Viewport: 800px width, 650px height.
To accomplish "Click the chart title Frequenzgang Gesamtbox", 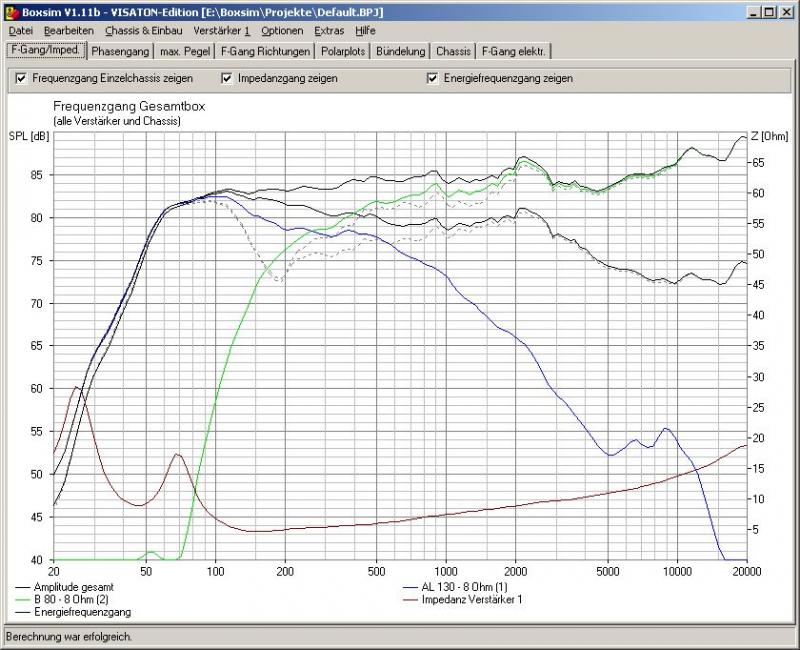I will pyautogui.click(x=129, y=107).
